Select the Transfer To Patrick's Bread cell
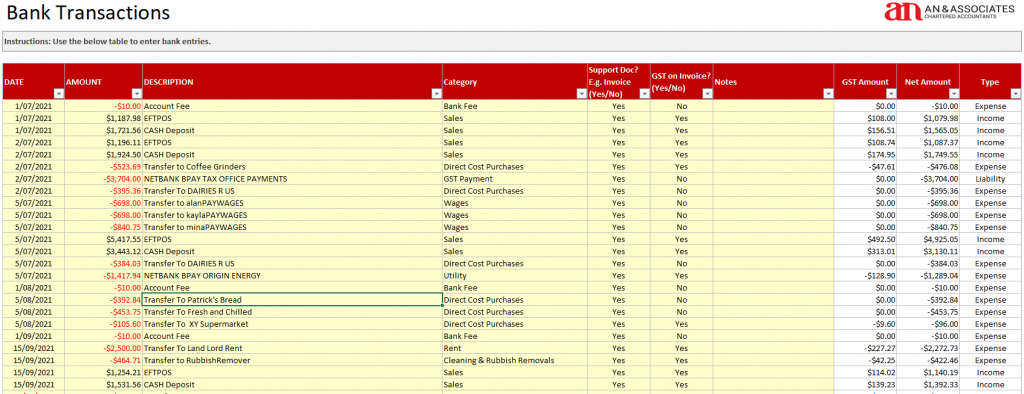Viewport: 1024px width, 394px height. pyautogui.click(x=292, y=300)
